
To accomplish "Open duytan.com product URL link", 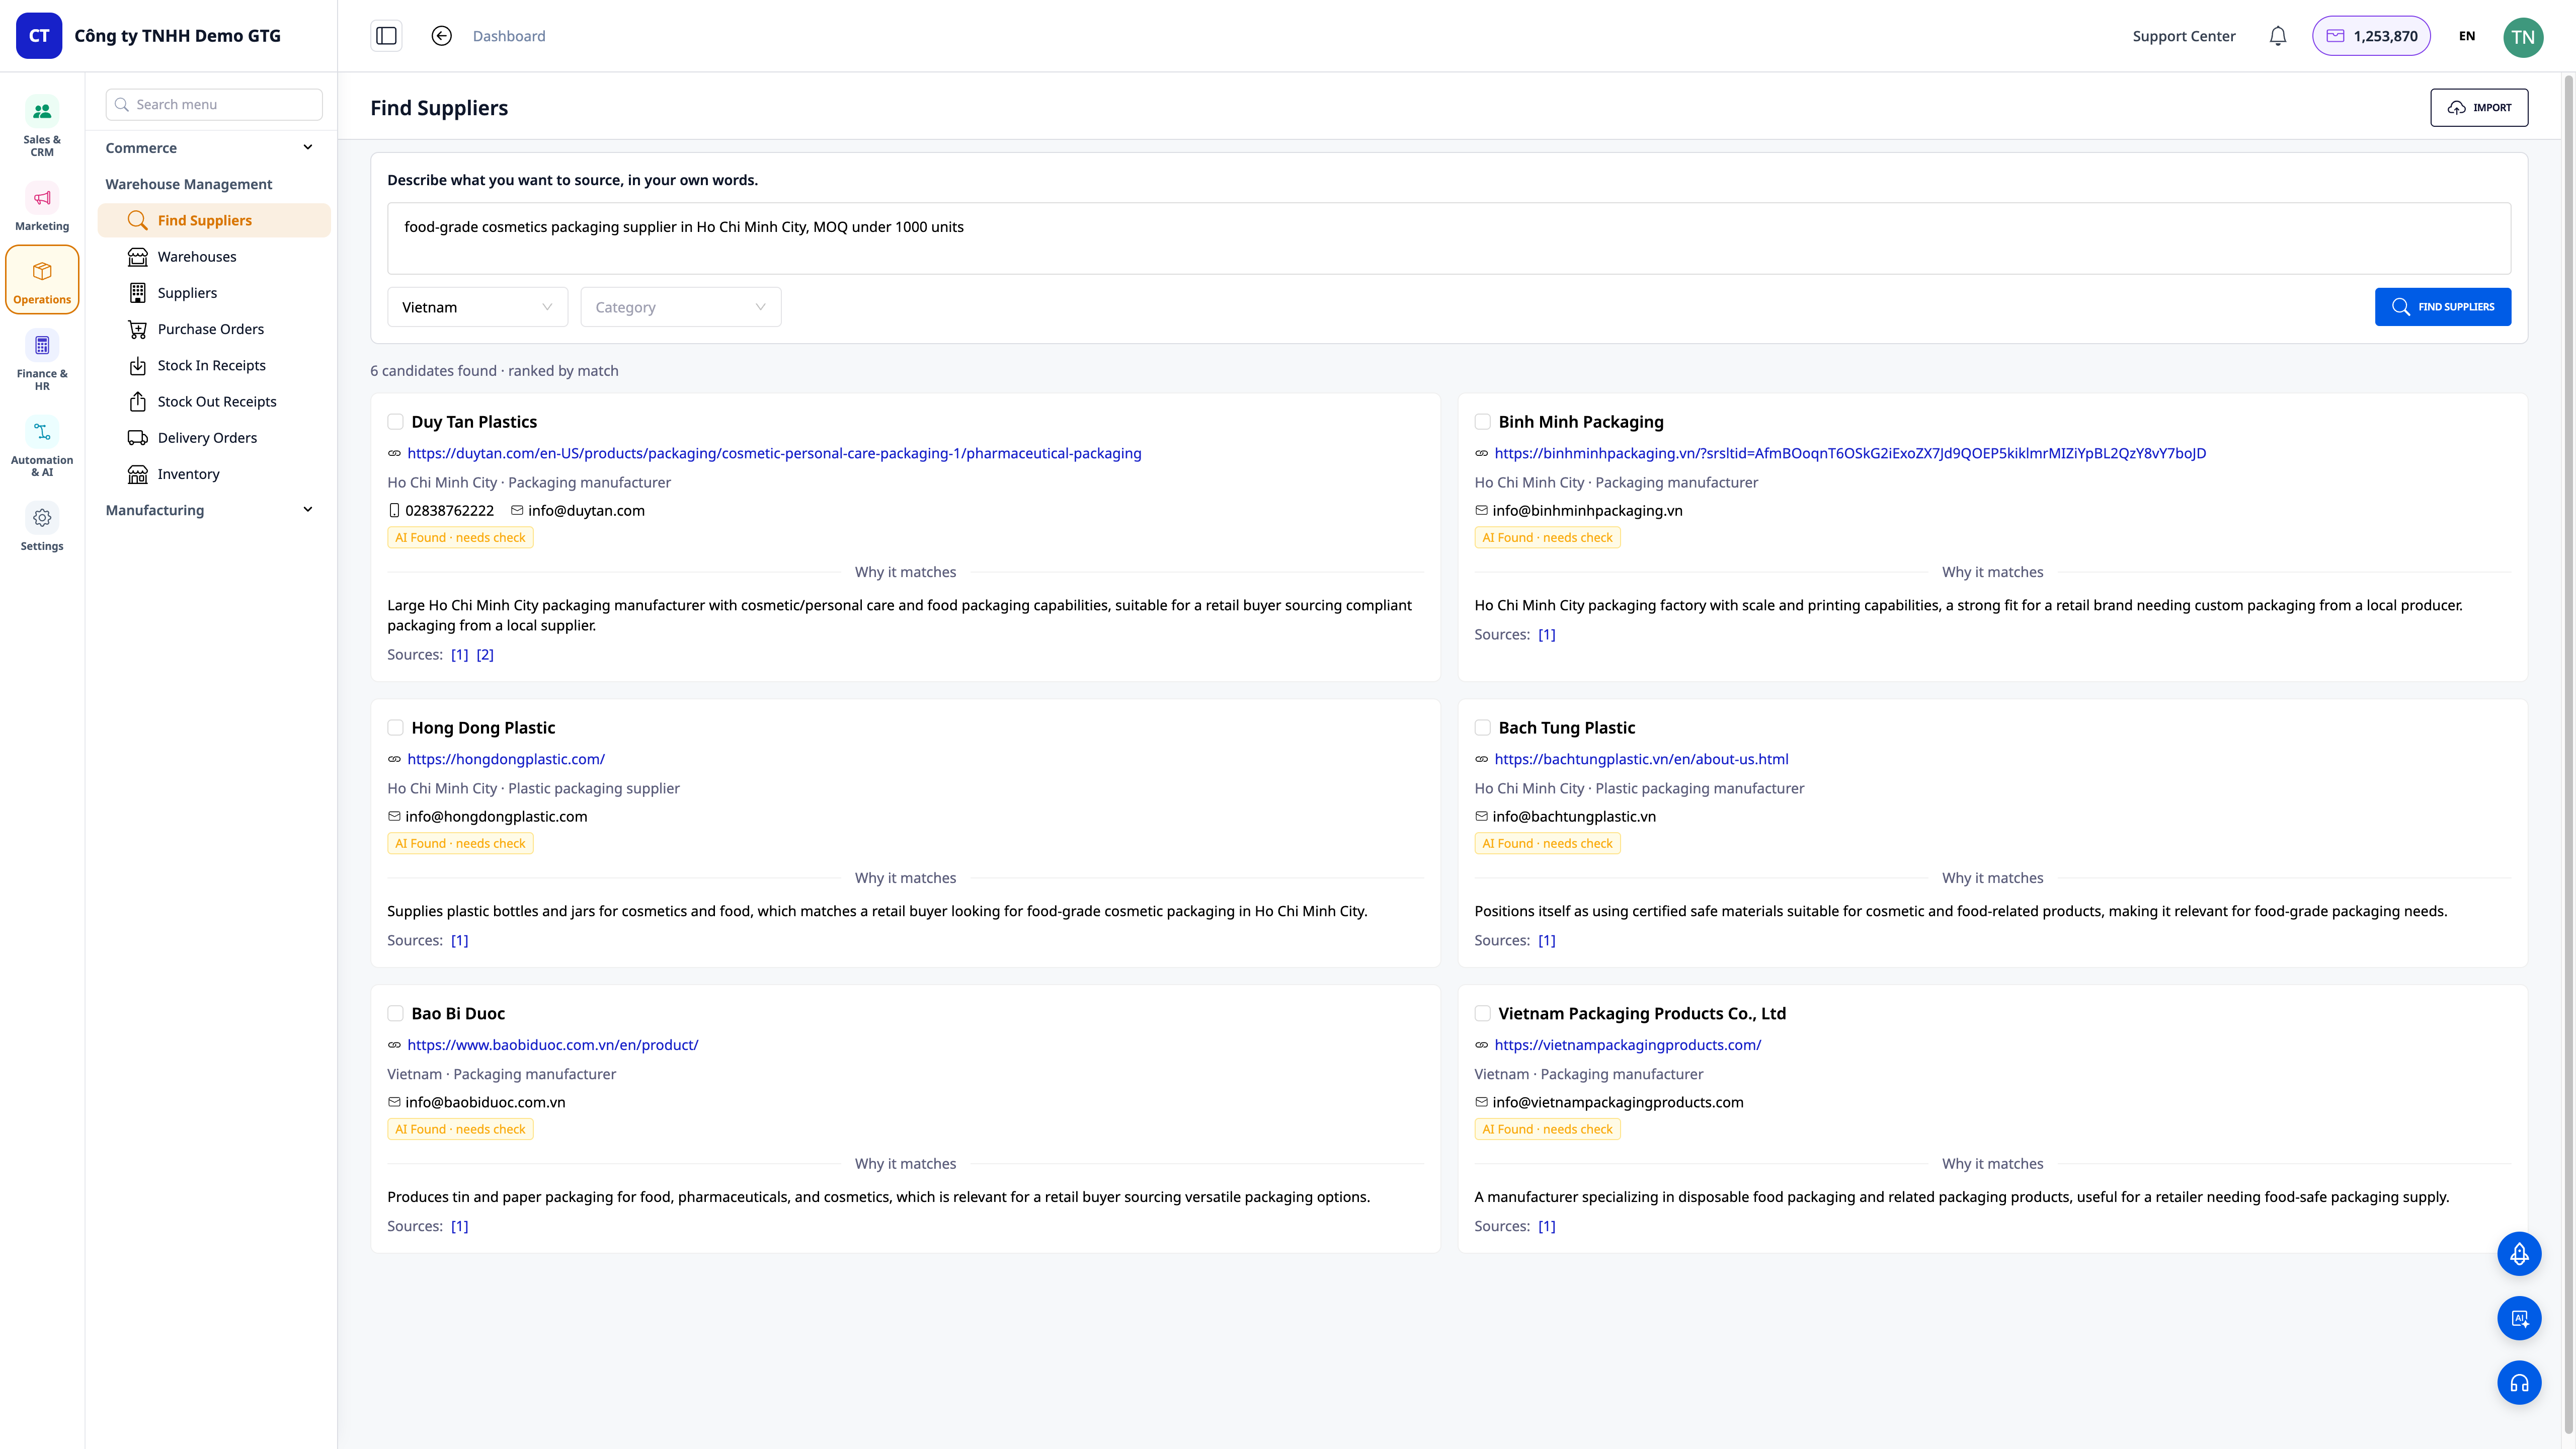I will 774,453.
